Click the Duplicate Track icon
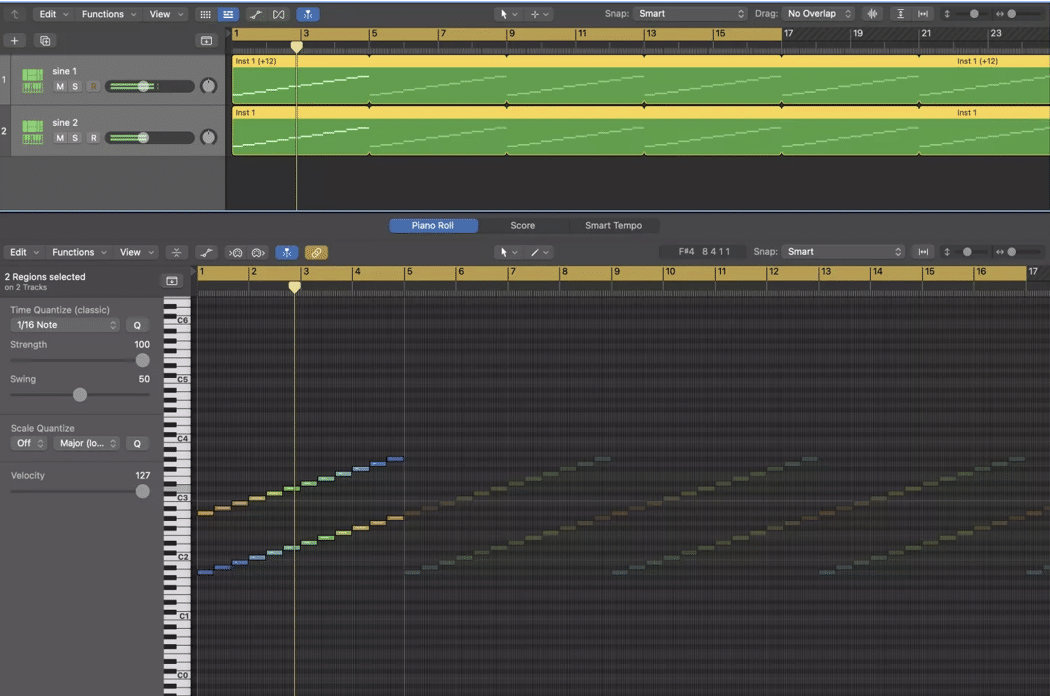 point(45,41)
